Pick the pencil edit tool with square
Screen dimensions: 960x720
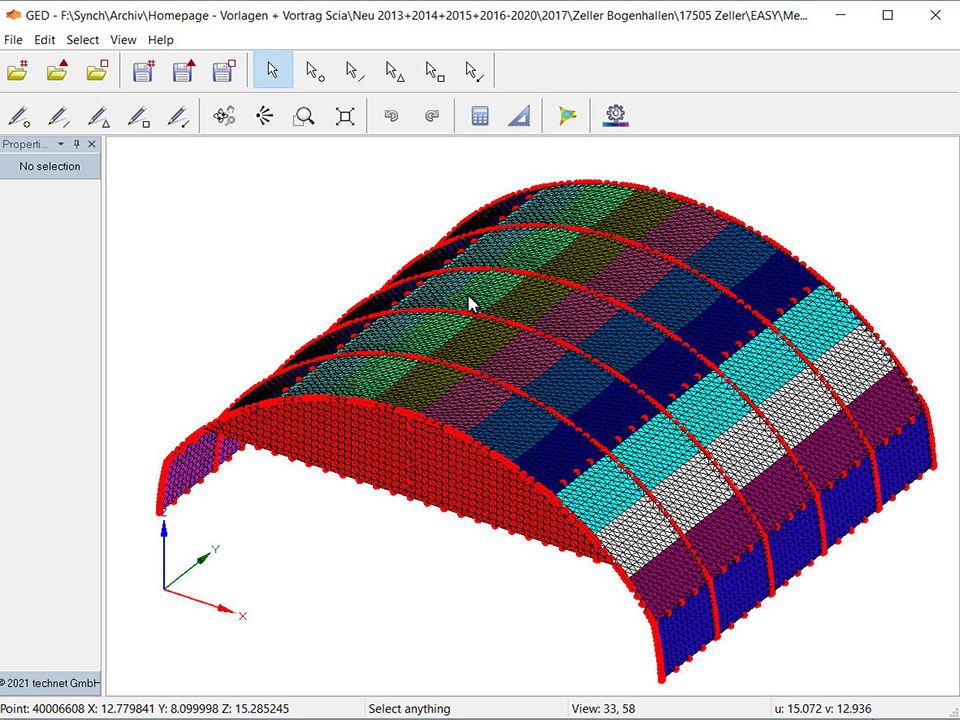(139, 116)
